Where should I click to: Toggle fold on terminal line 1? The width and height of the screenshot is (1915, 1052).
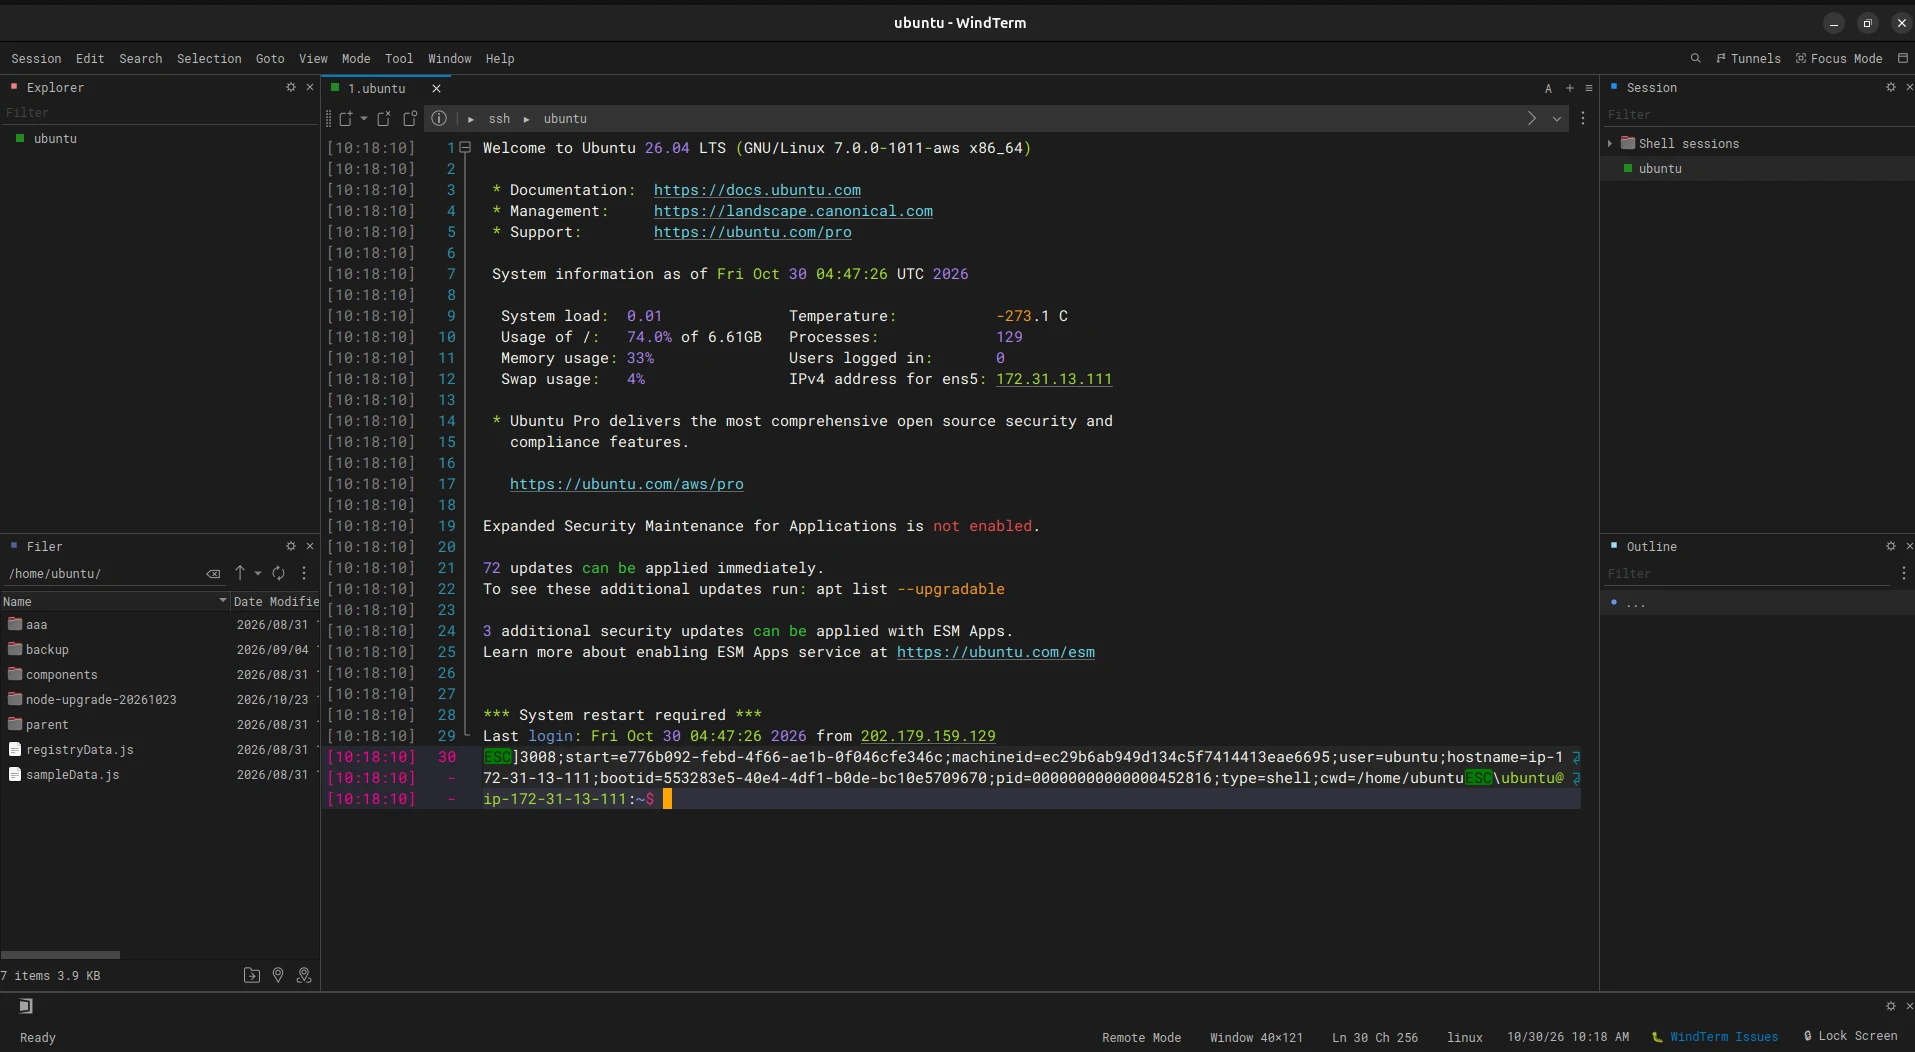[465, 148]
